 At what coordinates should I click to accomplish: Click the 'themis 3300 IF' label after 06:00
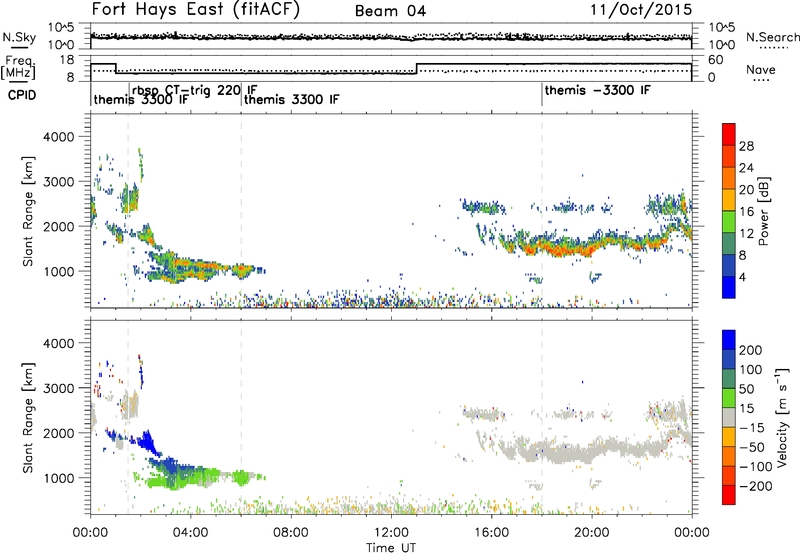pos(291,99)
